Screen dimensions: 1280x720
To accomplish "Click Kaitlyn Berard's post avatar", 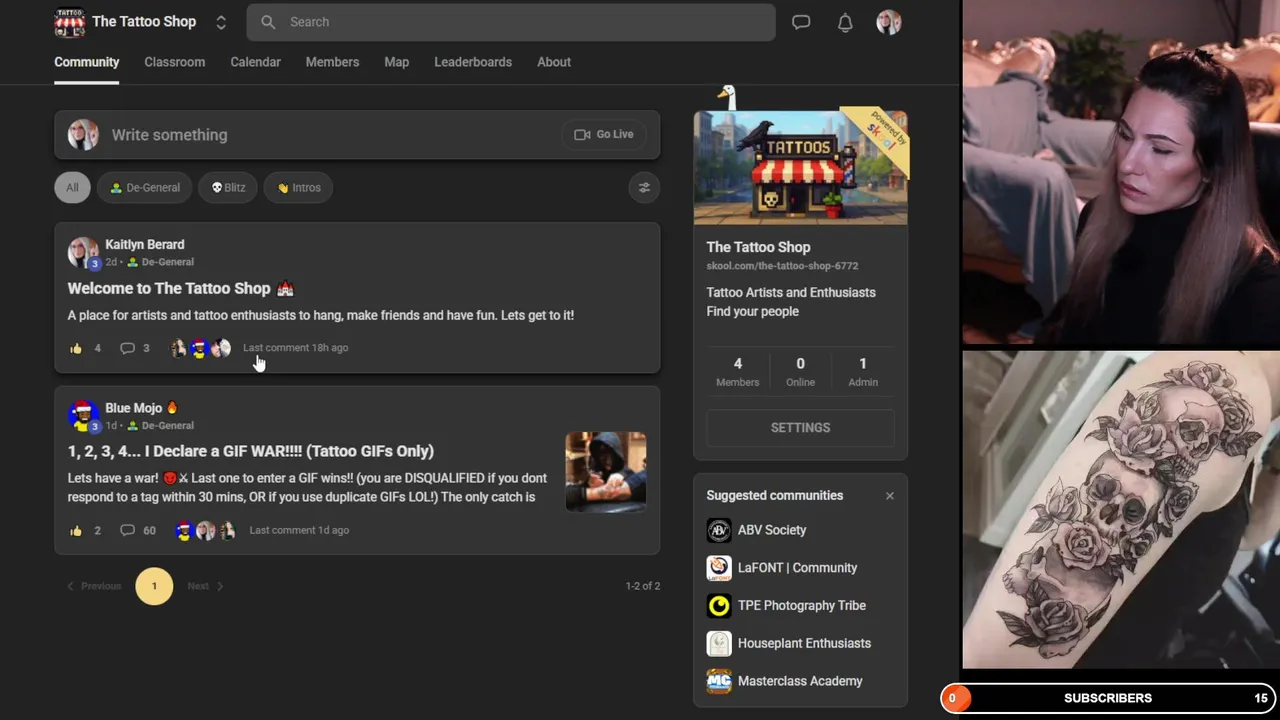I will coord(83,252).
